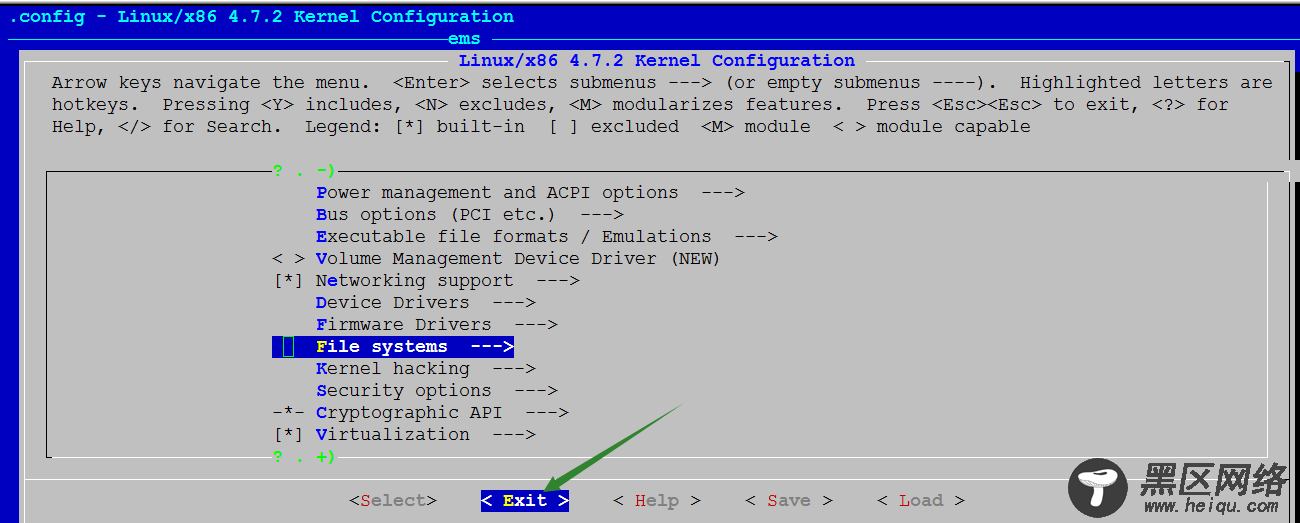
Task: Open Power management and ACPI options submenu
Action: click(530, 193)
